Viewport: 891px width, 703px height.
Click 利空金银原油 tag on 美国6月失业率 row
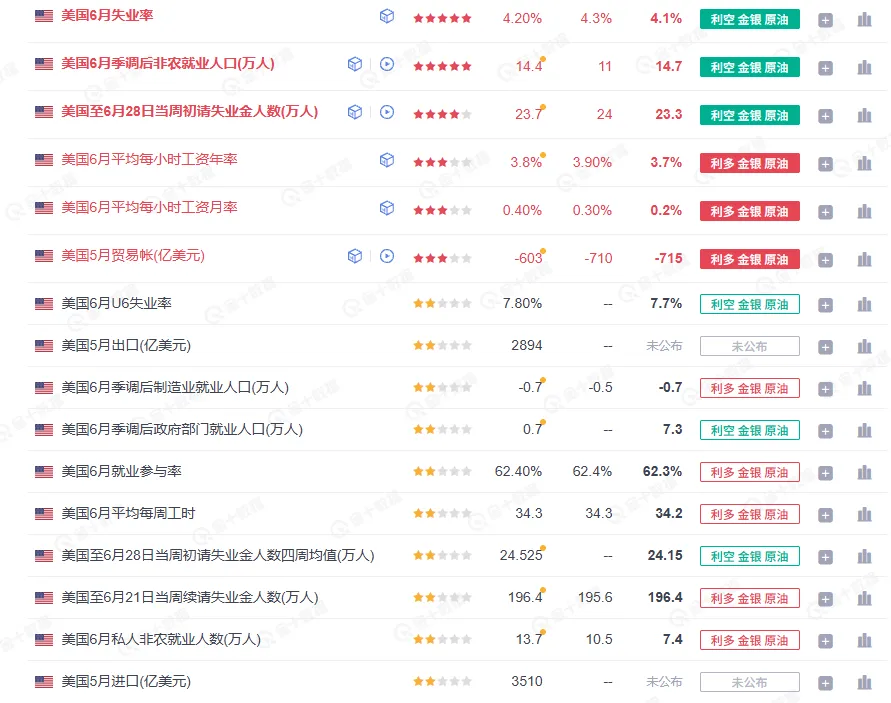(750, 19)
